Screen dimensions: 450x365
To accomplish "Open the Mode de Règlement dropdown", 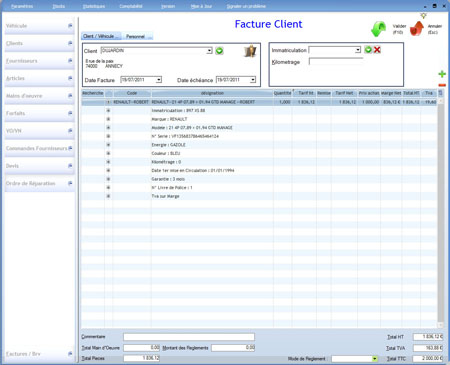I will 375,359.
